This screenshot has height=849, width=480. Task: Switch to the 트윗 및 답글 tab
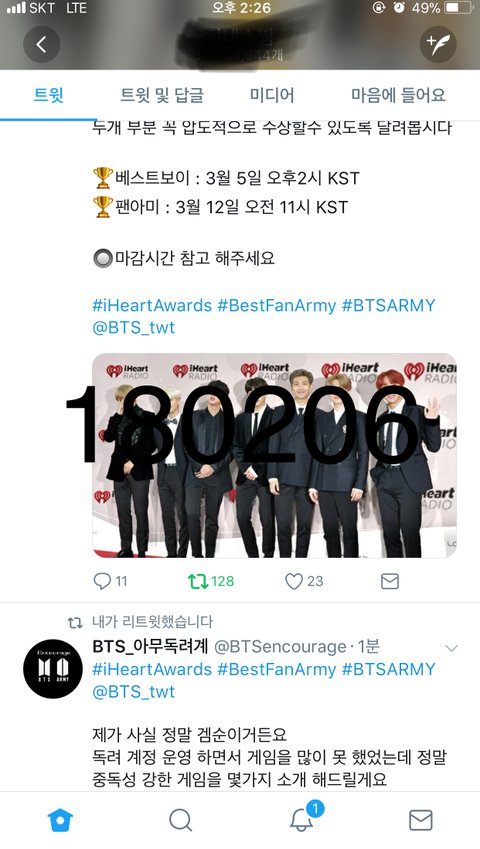[162, 95]
